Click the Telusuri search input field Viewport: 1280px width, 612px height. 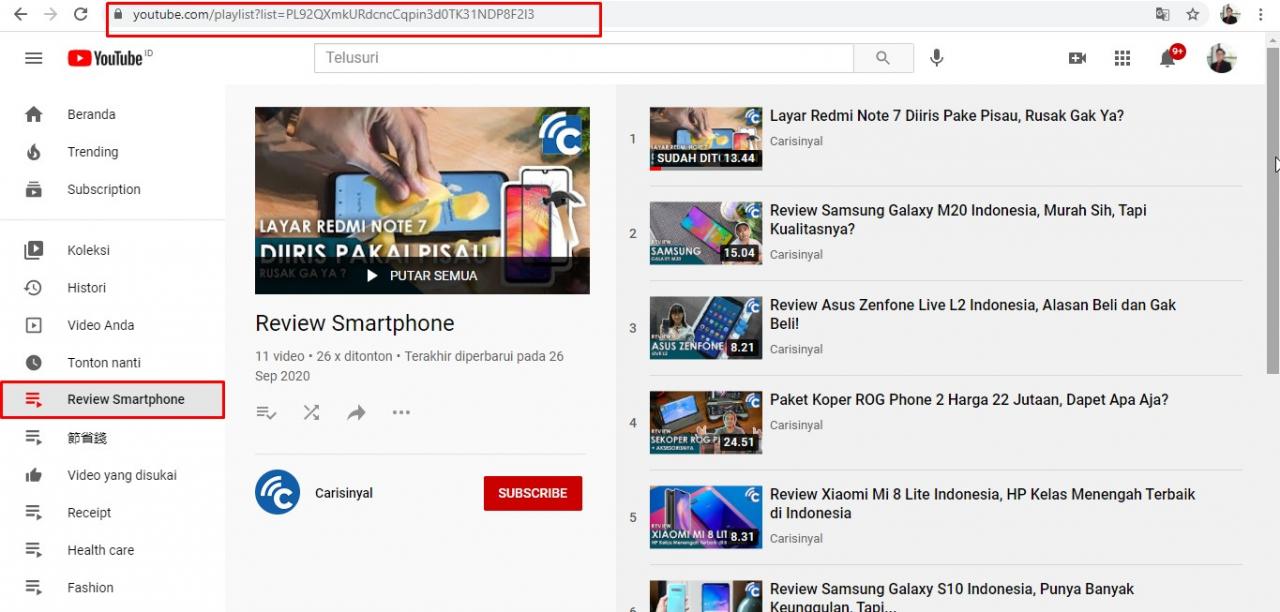[x=584, y=58]
